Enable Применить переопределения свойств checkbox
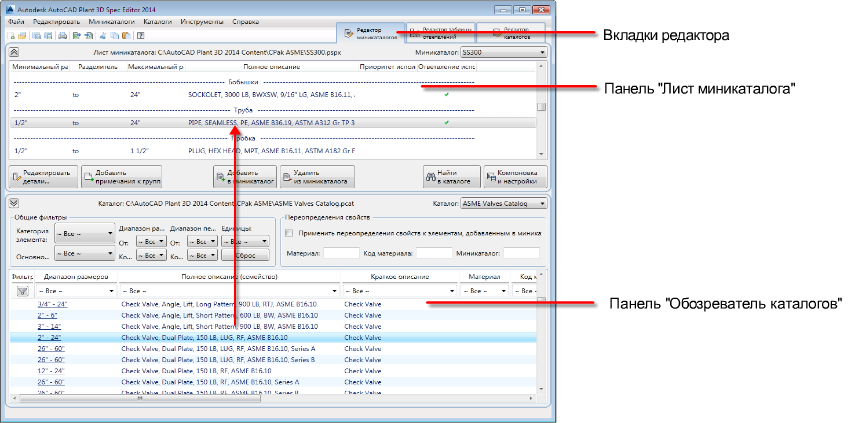855x423 pixels. (x=290, y=233)
